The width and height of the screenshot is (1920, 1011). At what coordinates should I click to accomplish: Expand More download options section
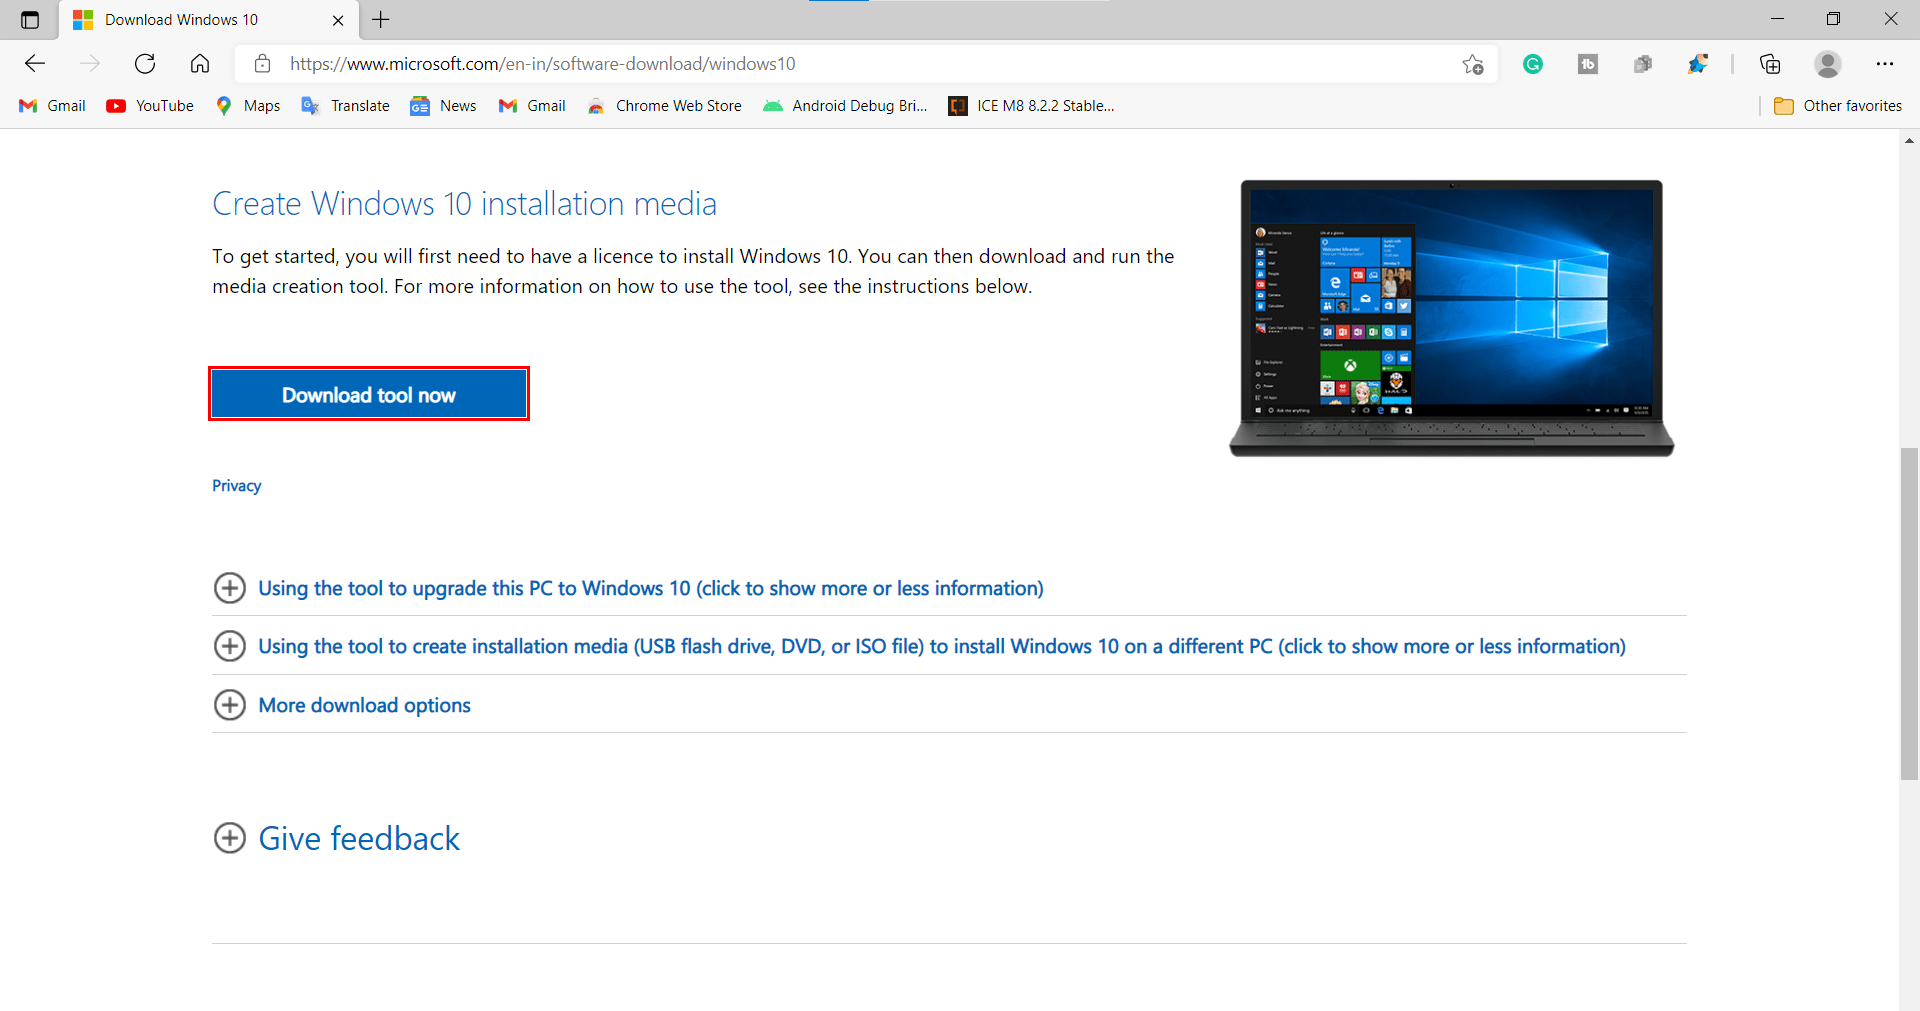364,705
